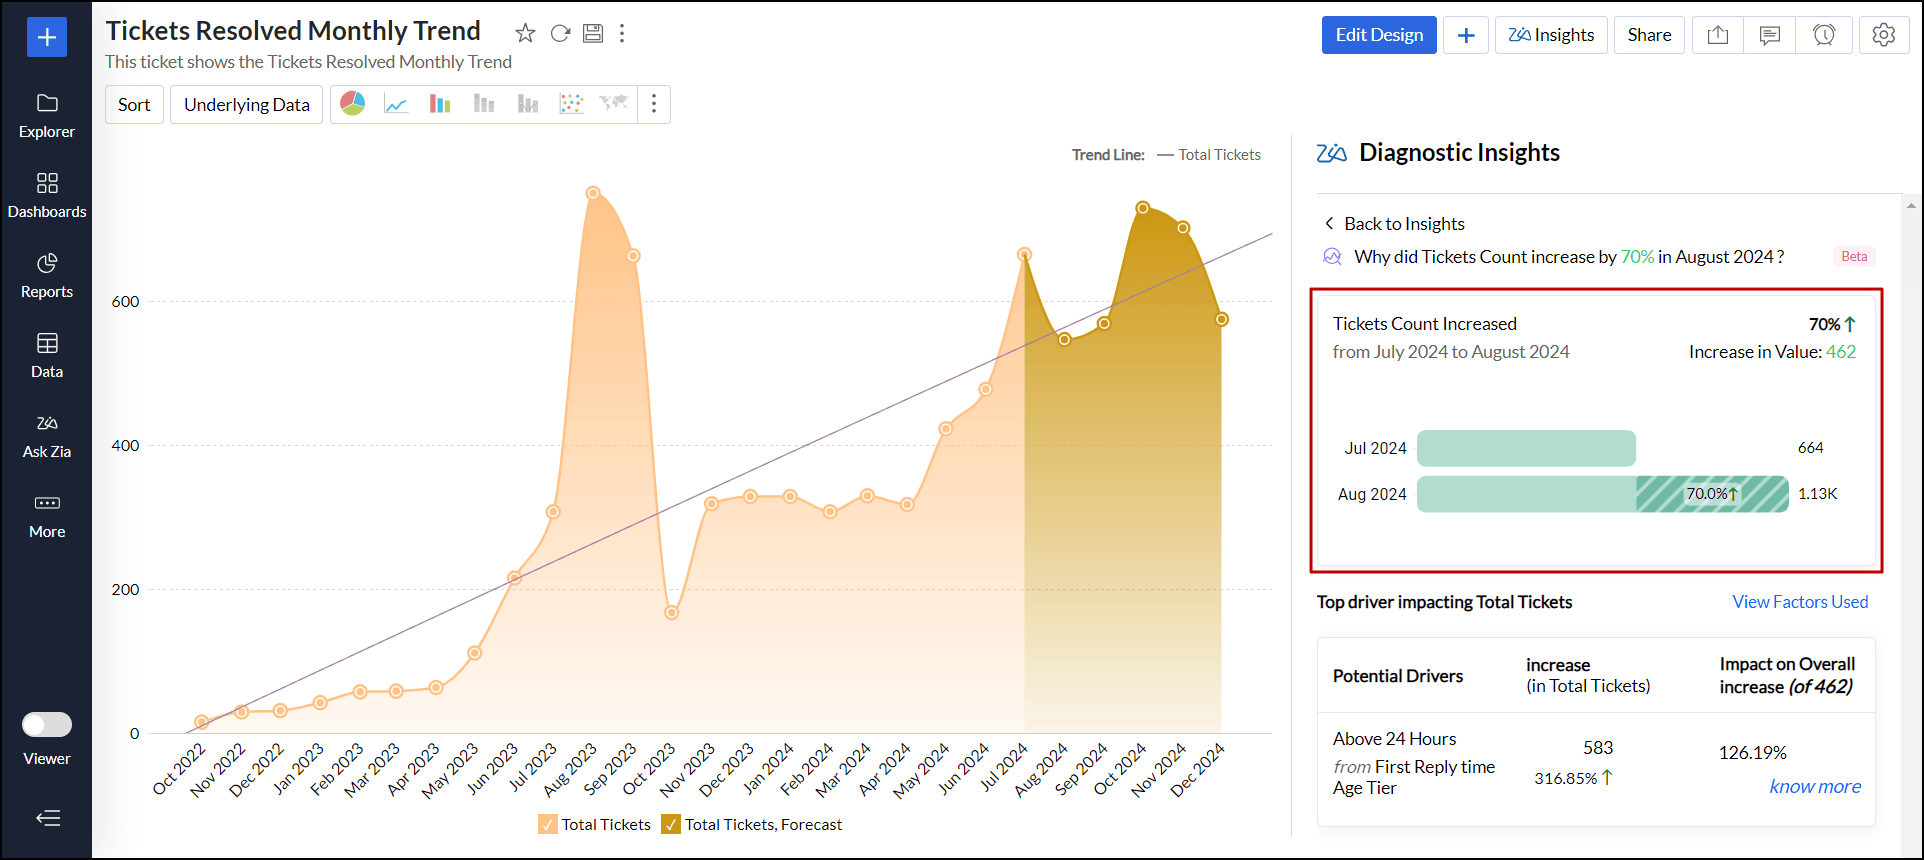Uncheck Total Tickets legend checkbox

click(x=548, y=824)
